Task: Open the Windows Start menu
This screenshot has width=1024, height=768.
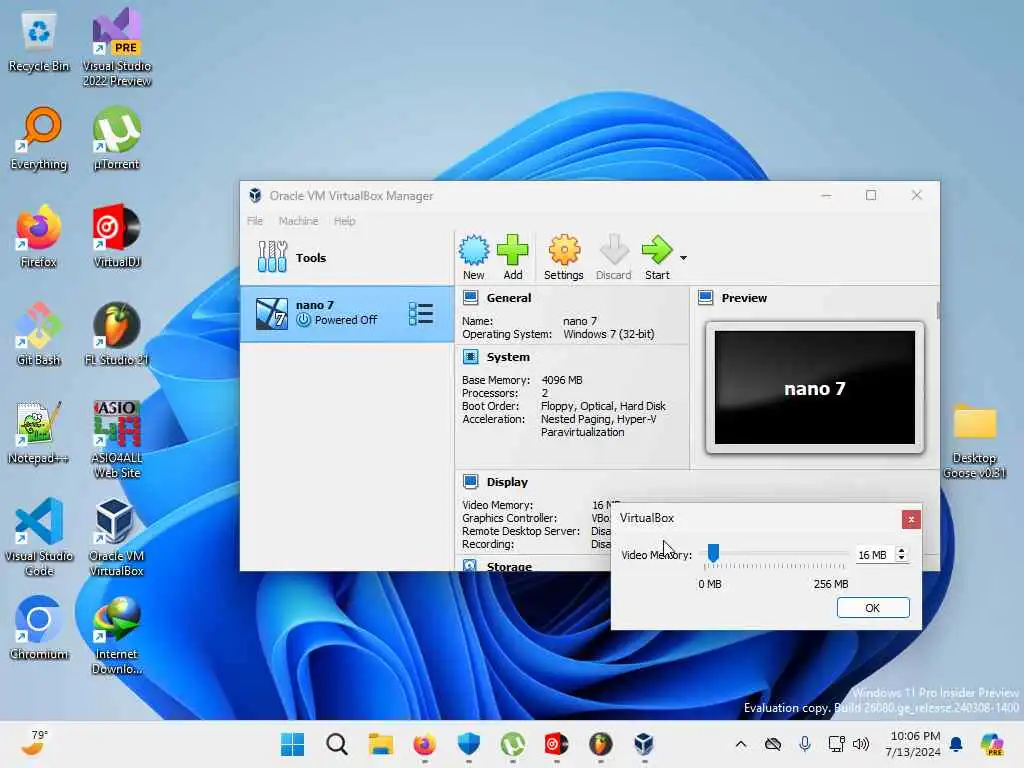Action: 292,744
